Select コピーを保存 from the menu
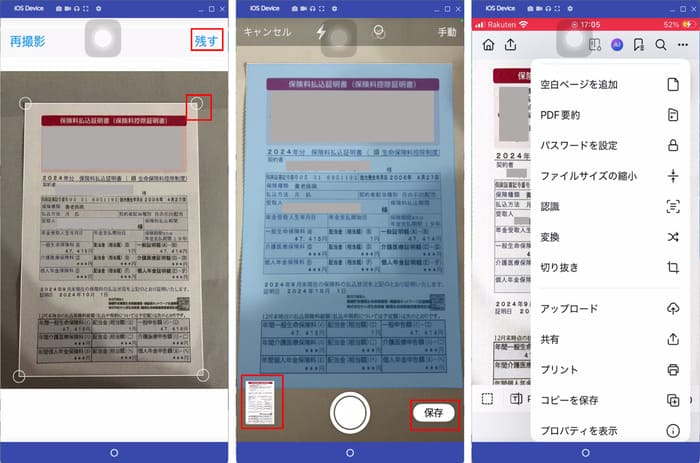This screenshot has width=700, height=463. point(610,400)
